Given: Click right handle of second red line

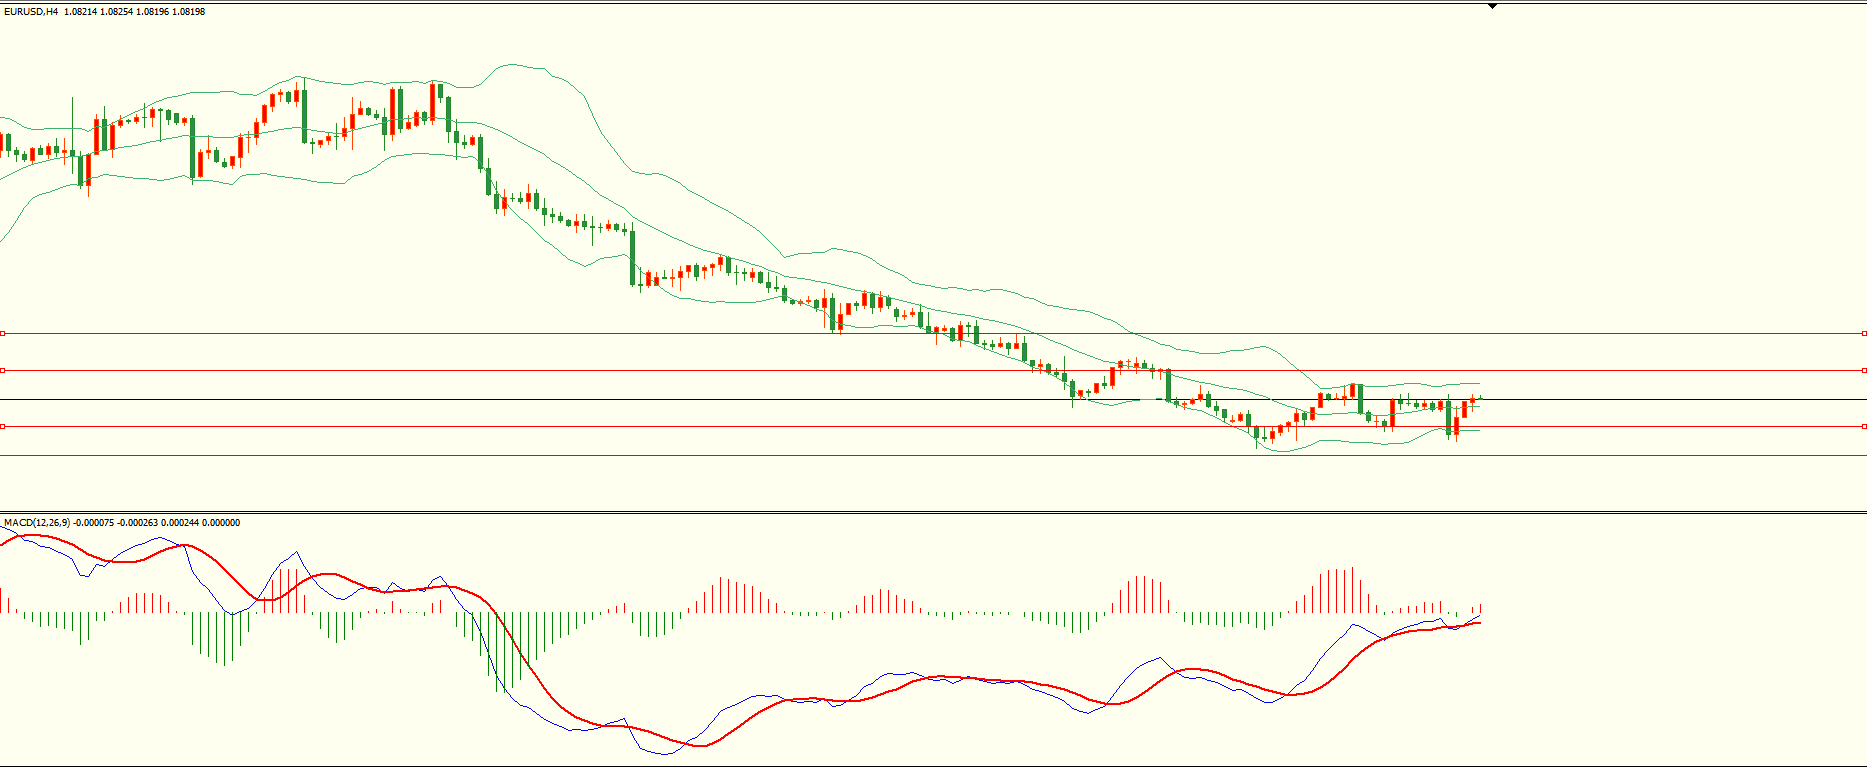Looking at the screenshot, I should (1864, 370).
